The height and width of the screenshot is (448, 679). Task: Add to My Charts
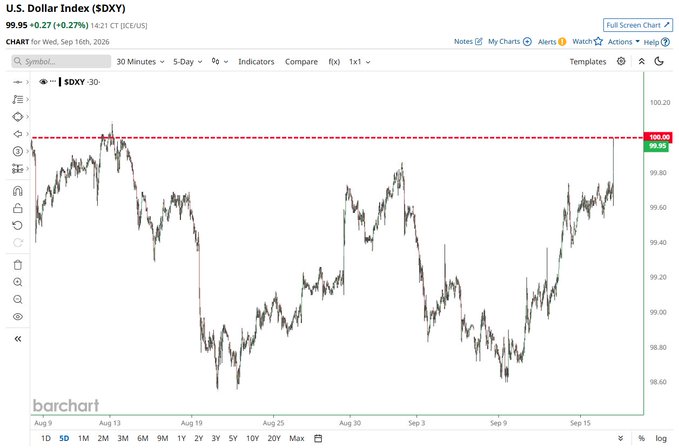click(510, 42)
